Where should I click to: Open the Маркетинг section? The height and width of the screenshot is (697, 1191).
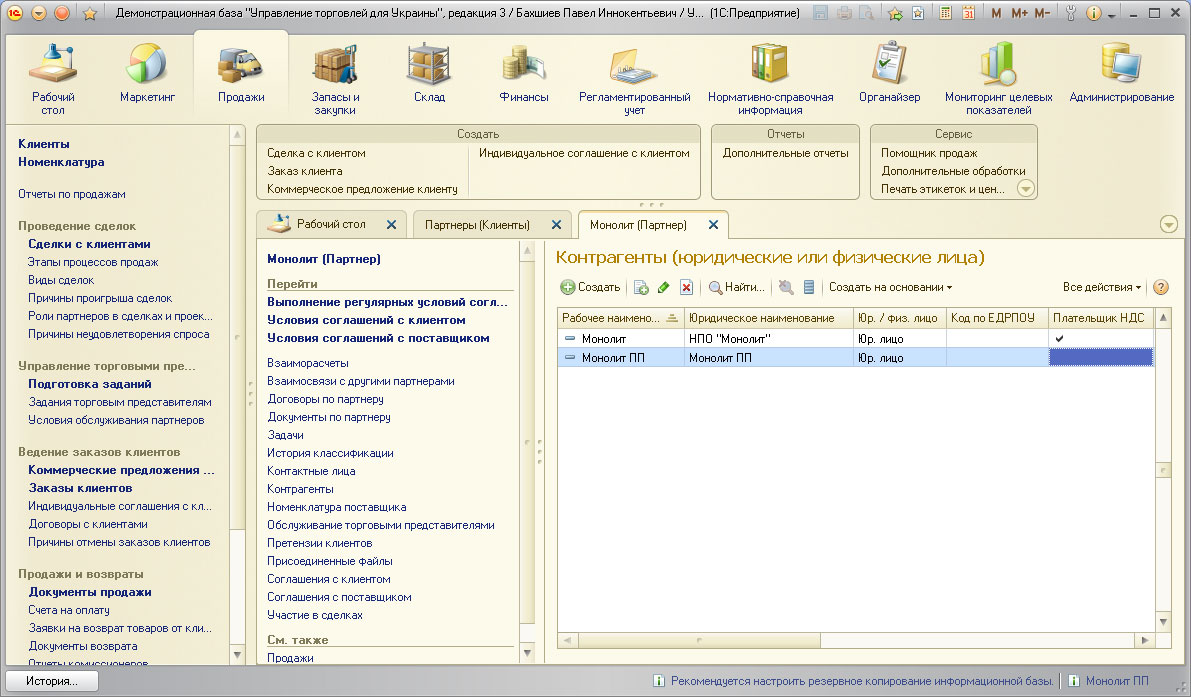click(147, 73)
